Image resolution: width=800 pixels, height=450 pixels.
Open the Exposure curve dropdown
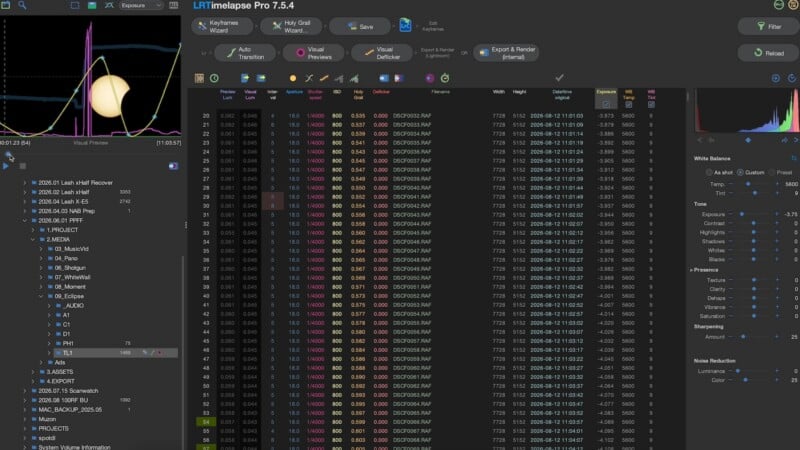(141, 5)
